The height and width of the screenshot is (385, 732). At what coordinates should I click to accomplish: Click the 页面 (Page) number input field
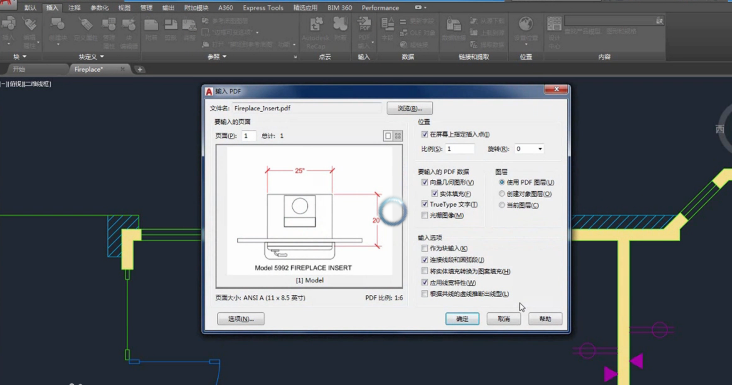pyautogui.click(x=249, y=136)
